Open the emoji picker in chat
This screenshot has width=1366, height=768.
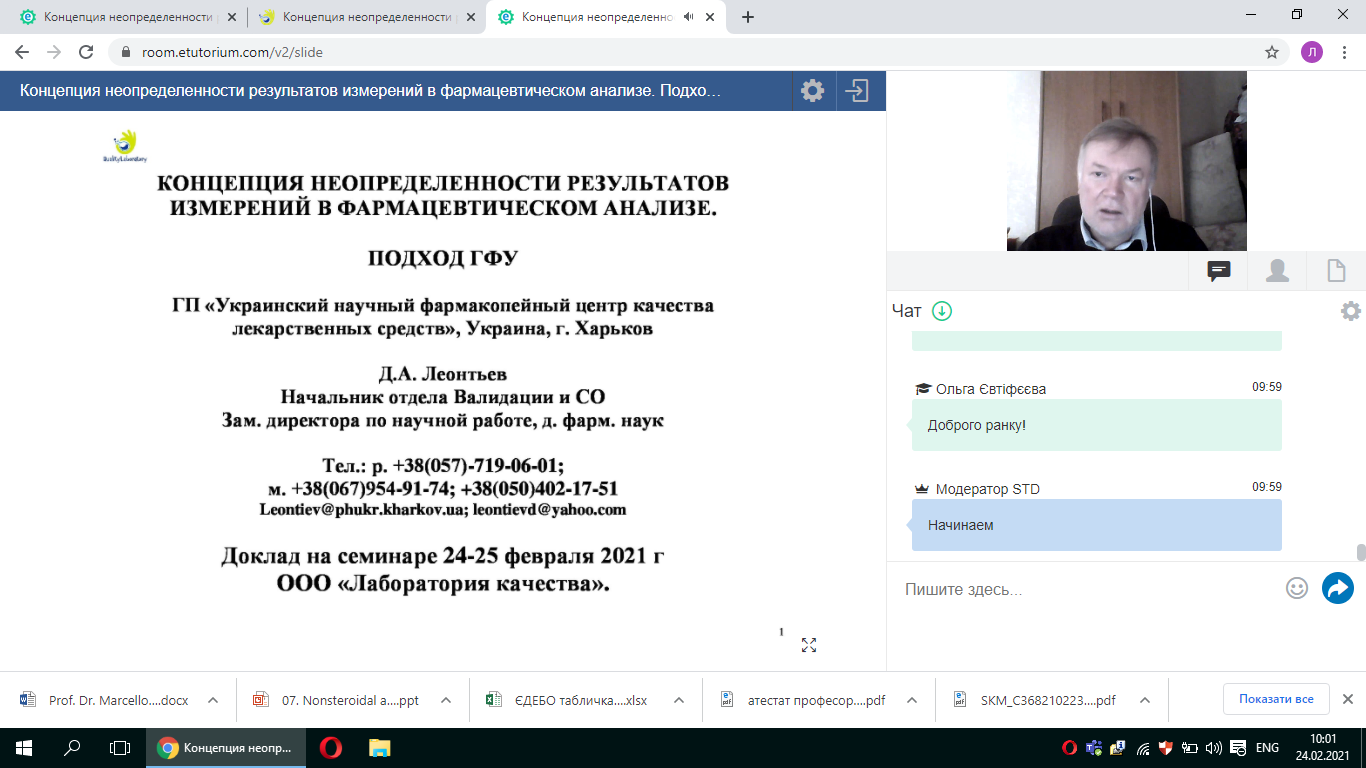[1296, 588]
